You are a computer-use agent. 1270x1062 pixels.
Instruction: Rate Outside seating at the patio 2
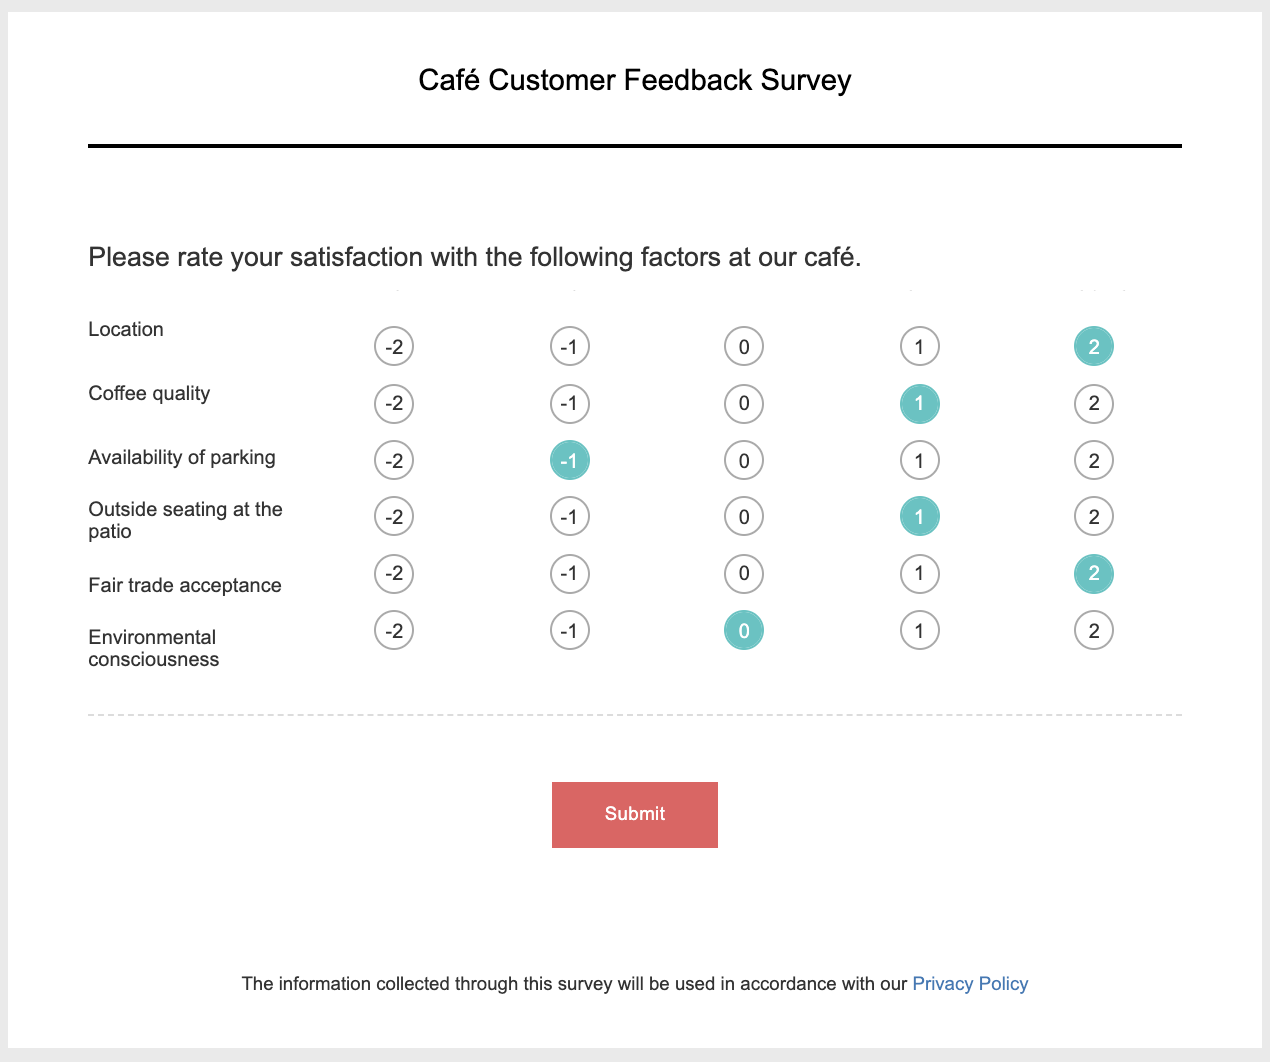[1094, 517]
